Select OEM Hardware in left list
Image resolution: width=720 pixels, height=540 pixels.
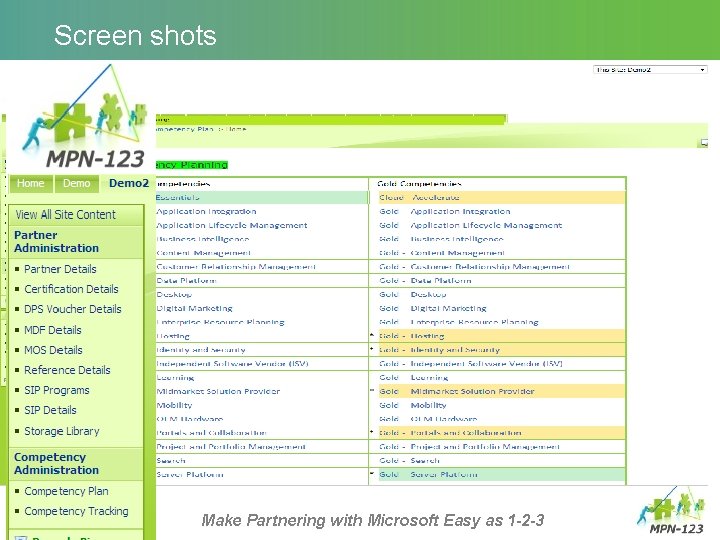coord(190,419)
